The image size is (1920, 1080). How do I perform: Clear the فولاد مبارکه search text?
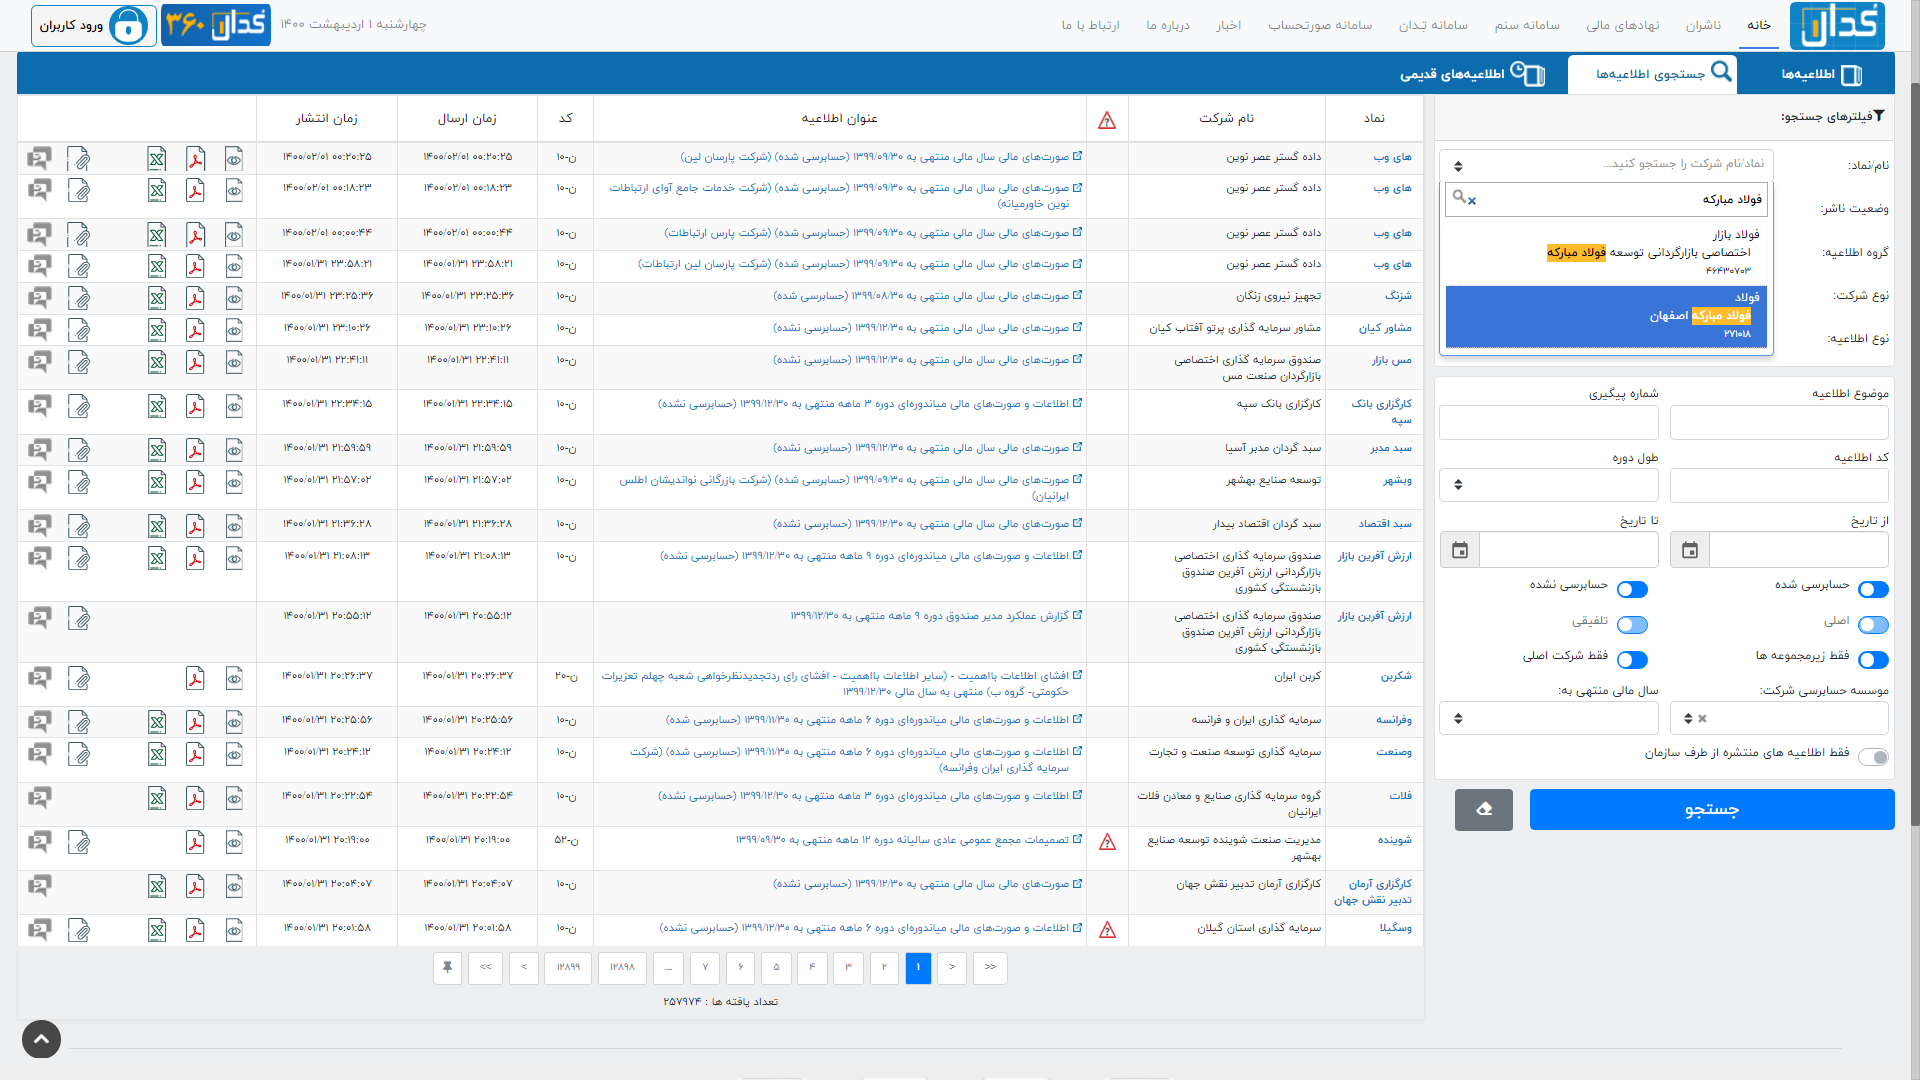click(x=1472, y=201)
